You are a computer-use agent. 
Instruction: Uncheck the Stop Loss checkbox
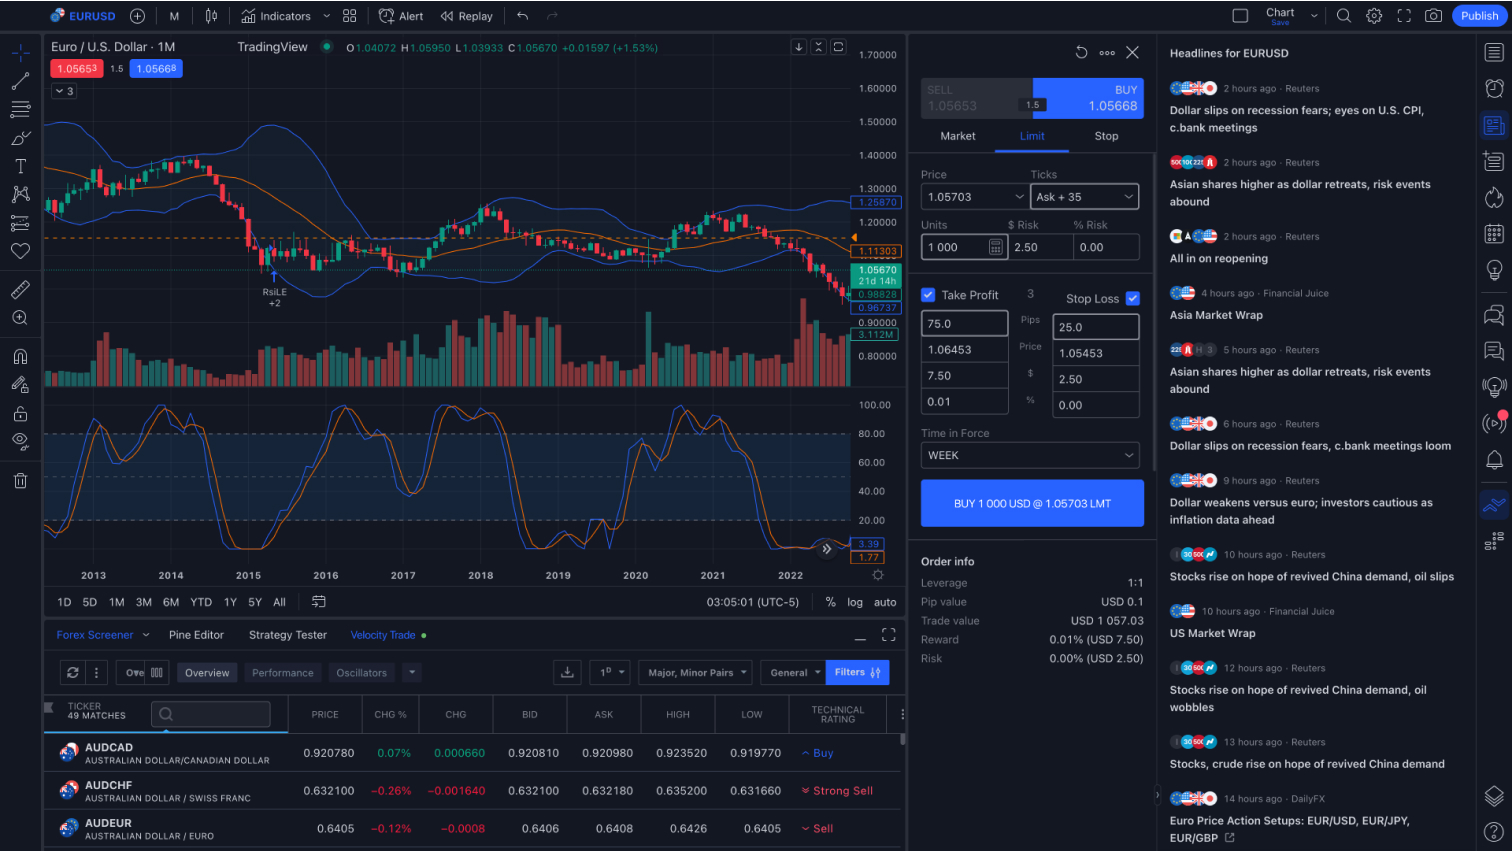click(x=1135, y=298)
